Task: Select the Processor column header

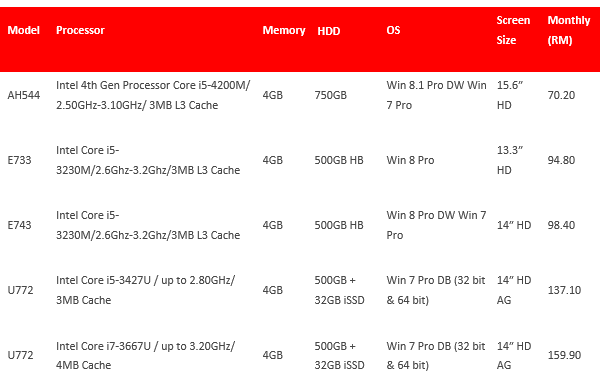Action: tap(80, 30)
